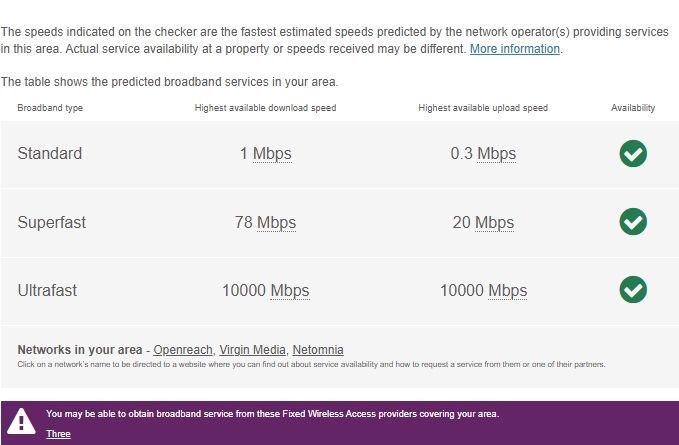Click the Standard availability checkmark icon
The width and height of the screenshot is (679, 445).
pyautogui.click(x=633, y=153)
